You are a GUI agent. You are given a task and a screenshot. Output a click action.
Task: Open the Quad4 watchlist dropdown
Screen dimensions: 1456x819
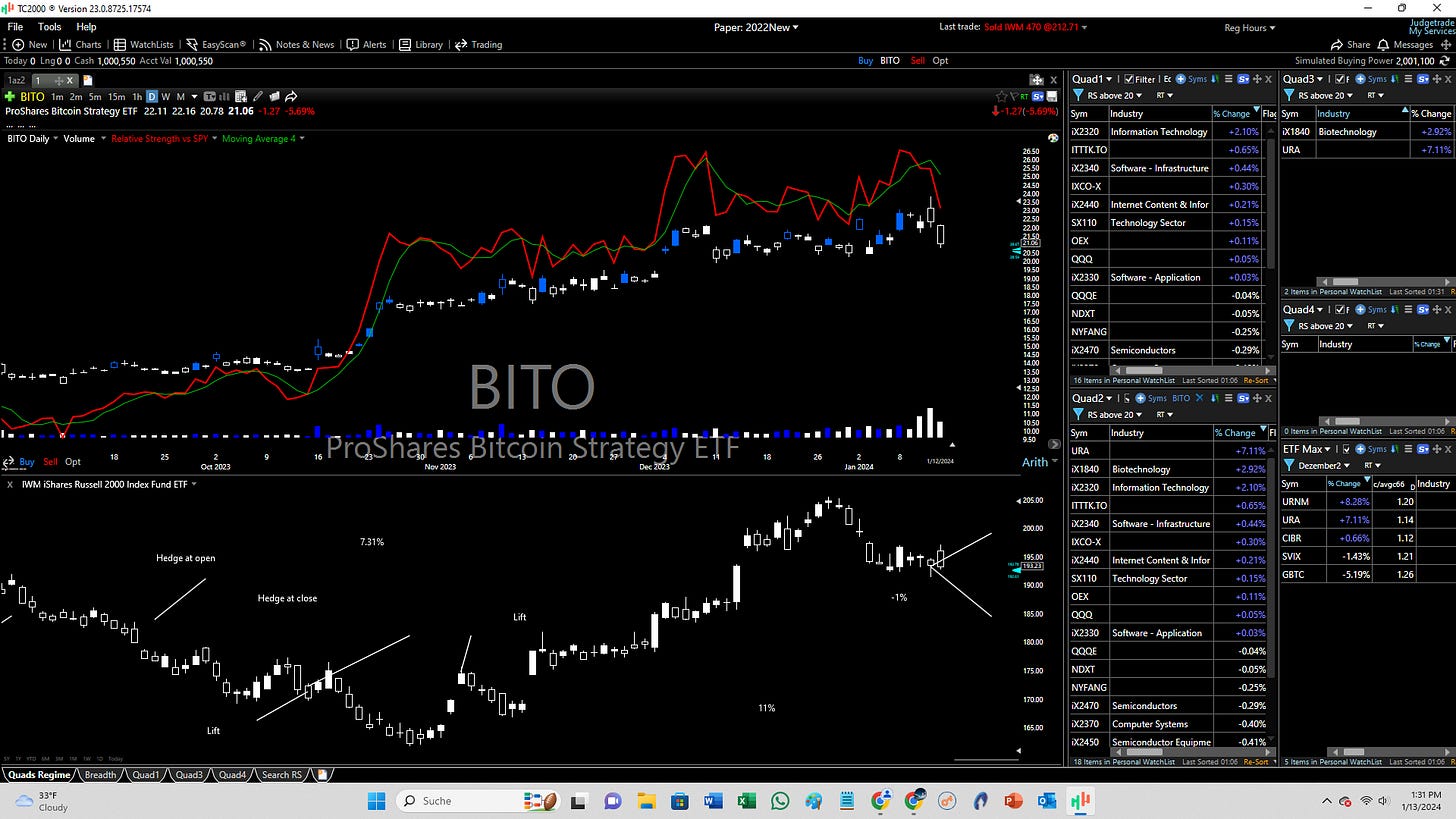point(1301,310)
